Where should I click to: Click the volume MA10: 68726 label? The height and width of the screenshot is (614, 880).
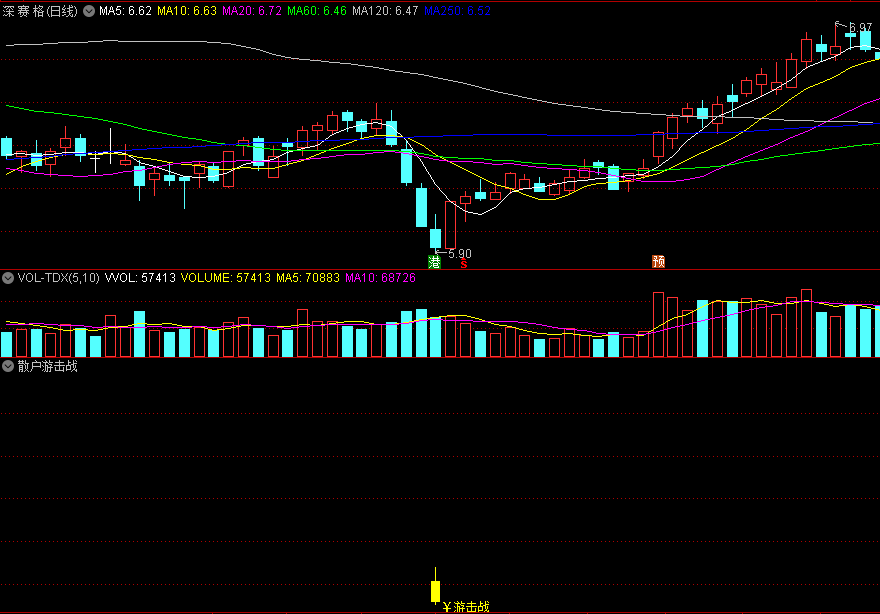[381, 278]
